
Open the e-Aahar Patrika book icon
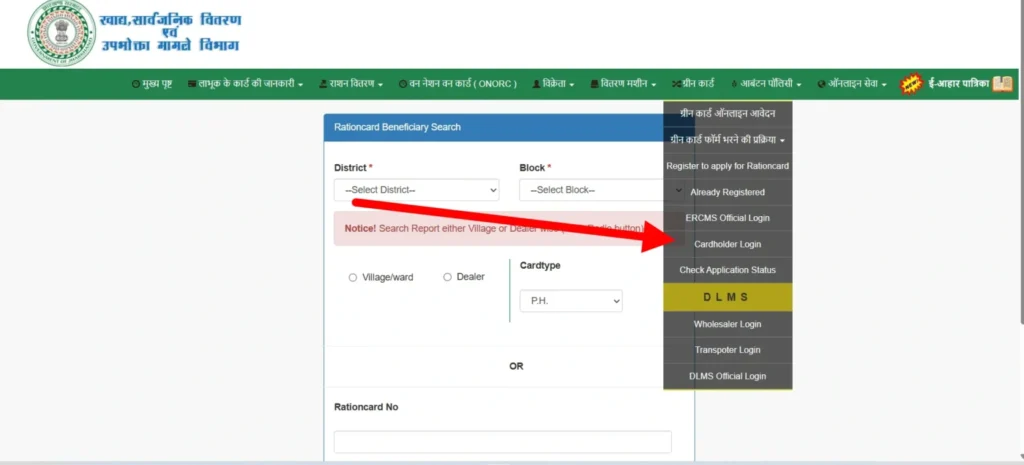pyautogui.click(x=1002, y=84)
